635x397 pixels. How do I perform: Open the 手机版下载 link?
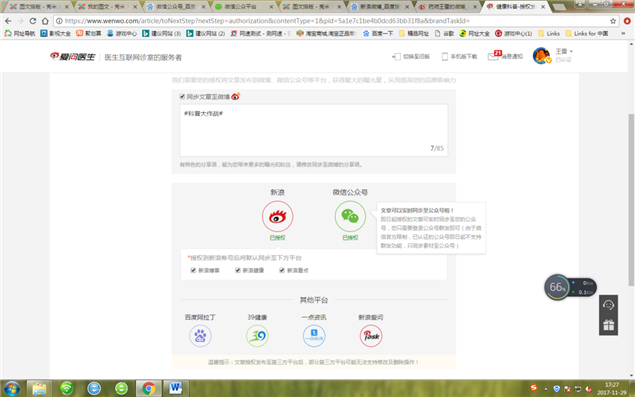[x=459, y=57]
